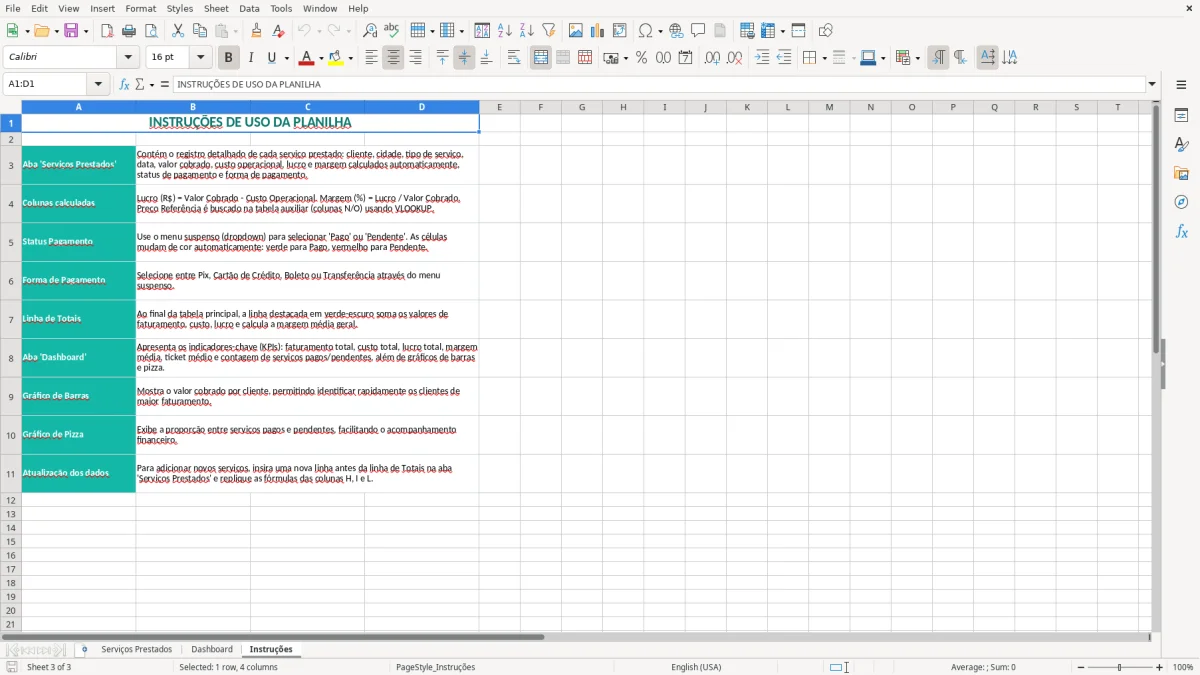
Task: Toggle Underline formatting
Action: (272, 58)
